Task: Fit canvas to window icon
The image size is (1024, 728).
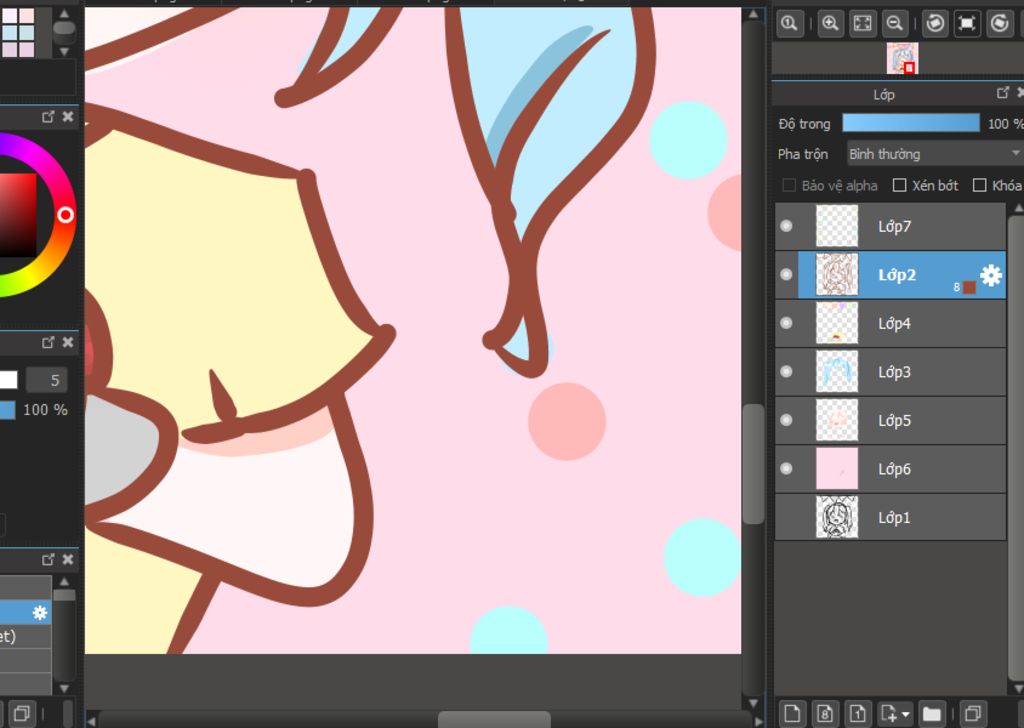Action: [x=862, y=23]
